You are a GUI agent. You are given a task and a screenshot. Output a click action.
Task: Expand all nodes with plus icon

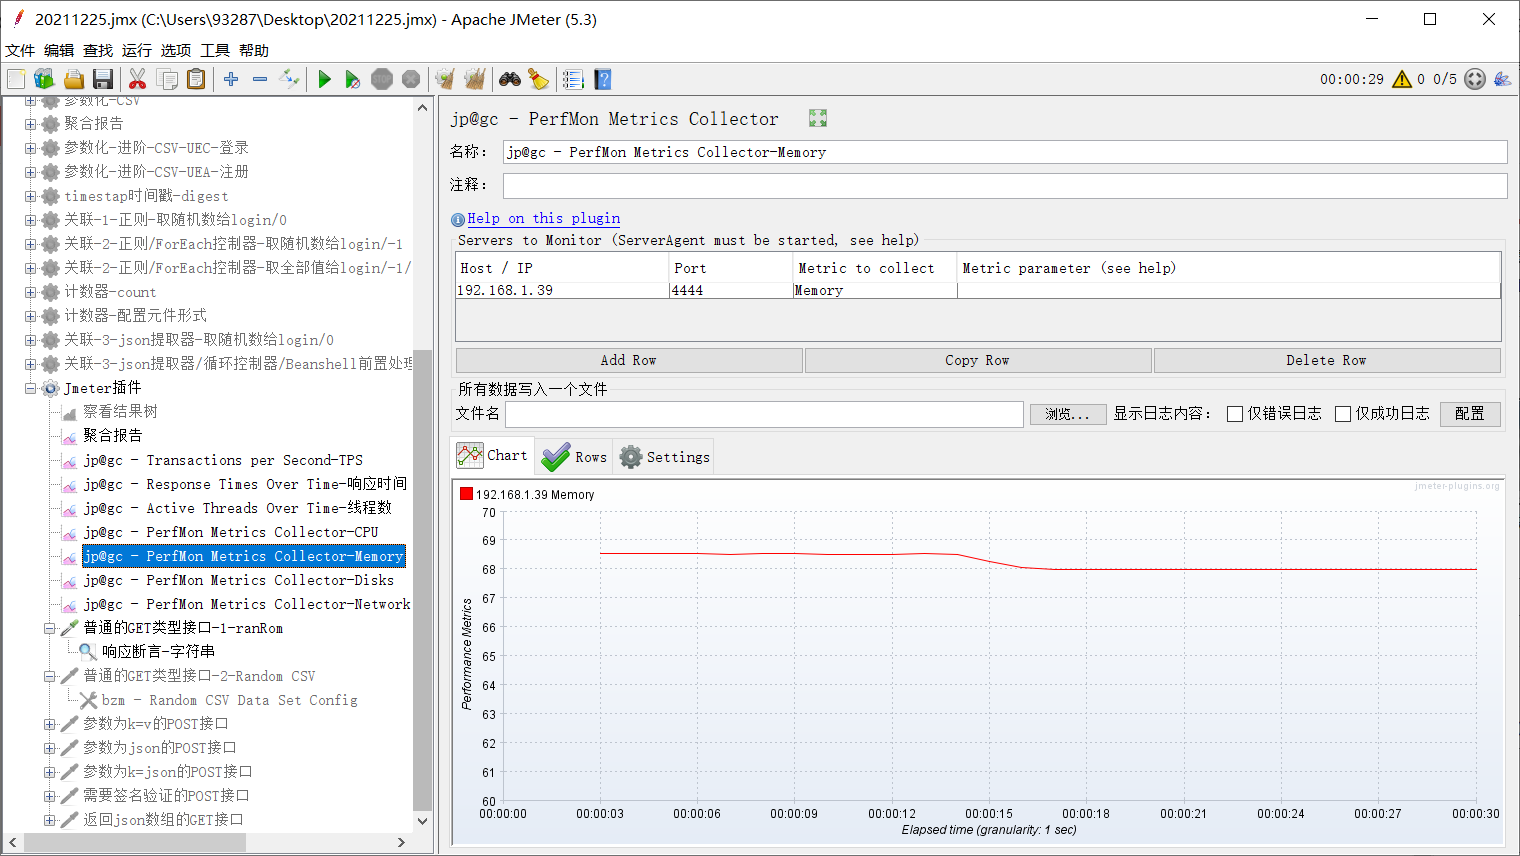click(x=231, y=79)
